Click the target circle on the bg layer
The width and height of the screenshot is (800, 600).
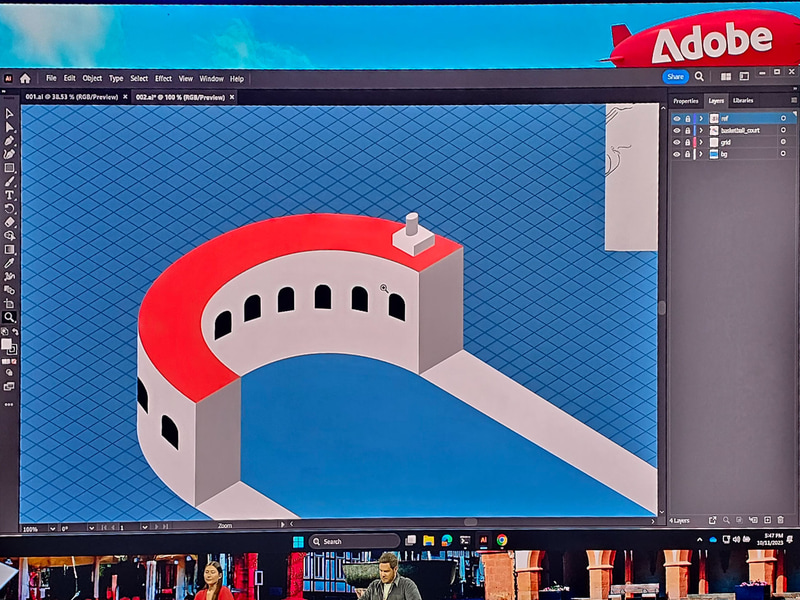[783, 153]
